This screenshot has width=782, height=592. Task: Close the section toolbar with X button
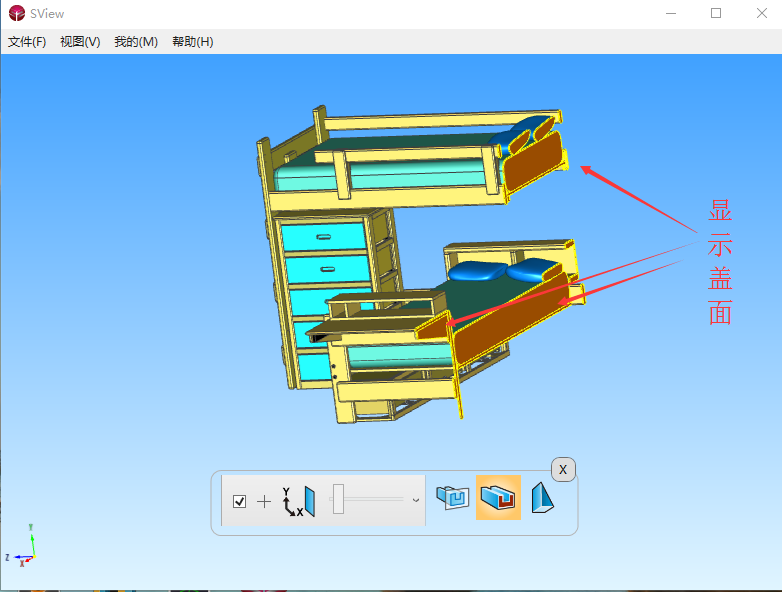(x=563, y=470)
